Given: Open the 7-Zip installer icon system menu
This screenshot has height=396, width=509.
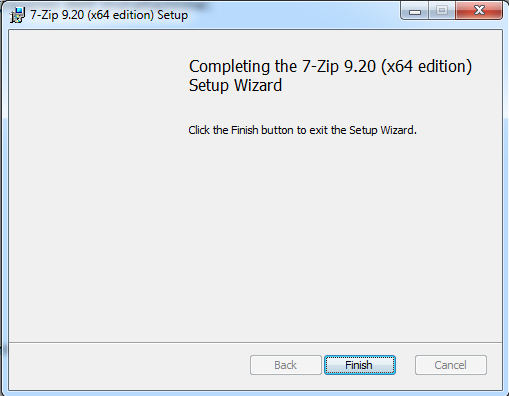Looking at the screenshot, I should 17,15.
